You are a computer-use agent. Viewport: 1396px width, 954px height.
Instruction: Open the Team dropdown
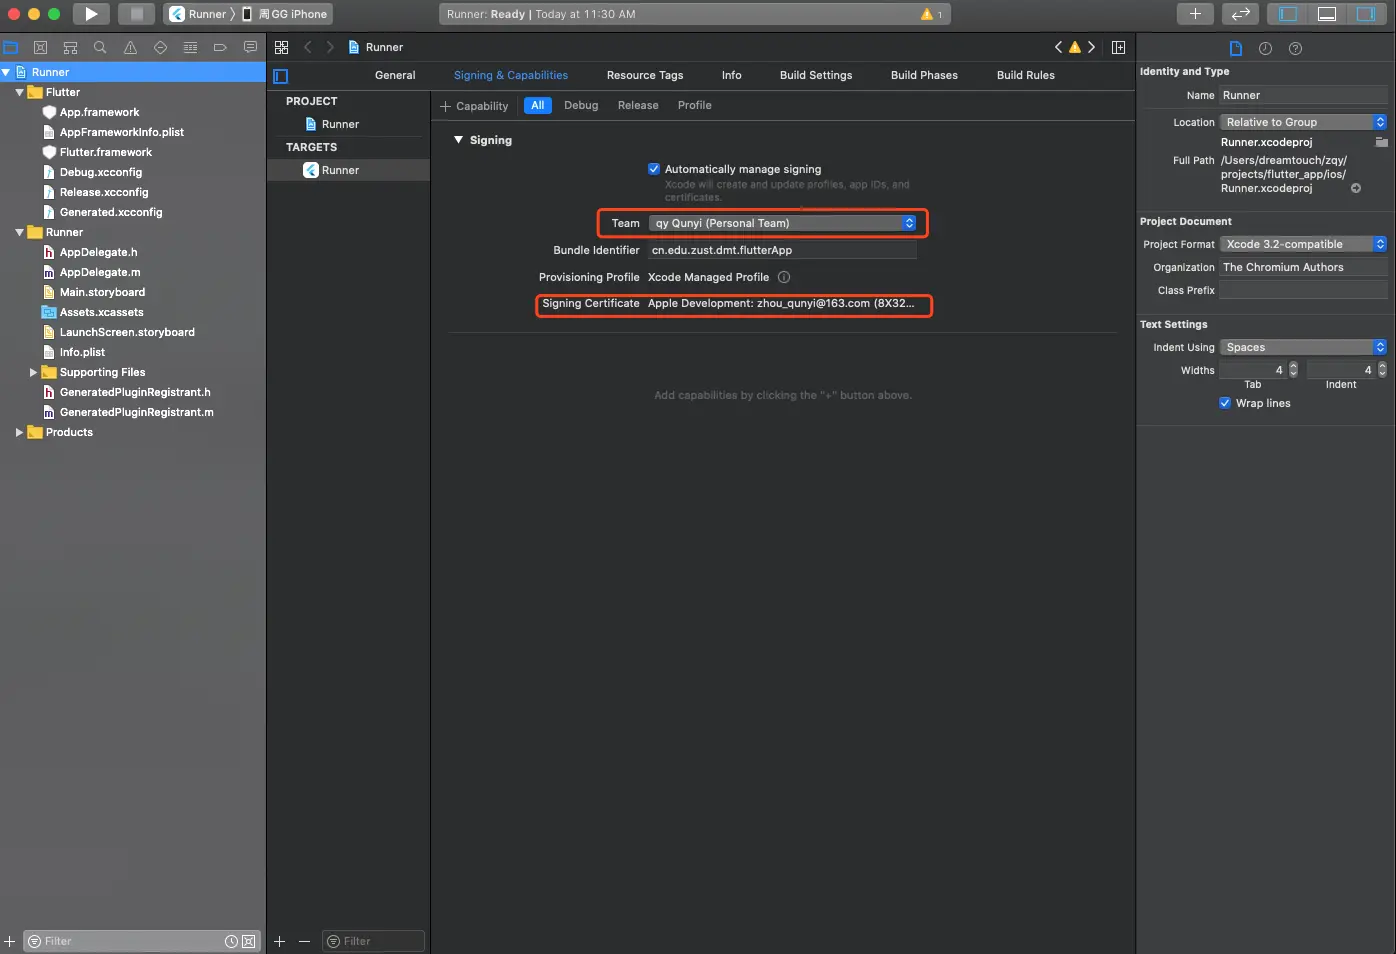click(x=782, y=223)
